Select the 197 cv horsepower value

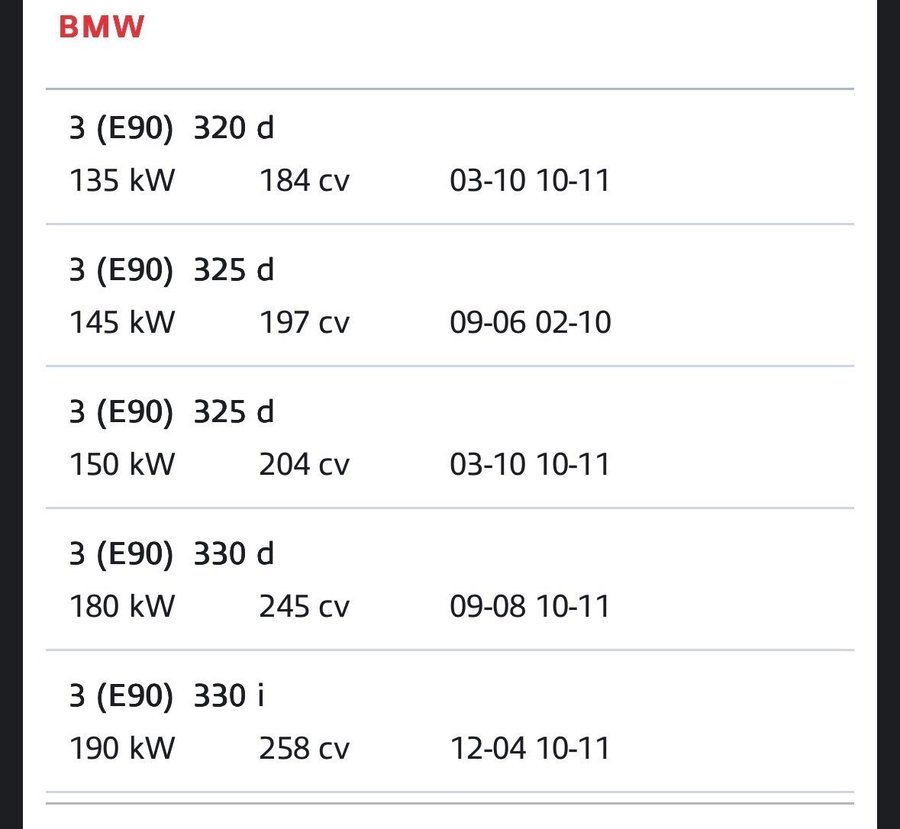(304, 323)
